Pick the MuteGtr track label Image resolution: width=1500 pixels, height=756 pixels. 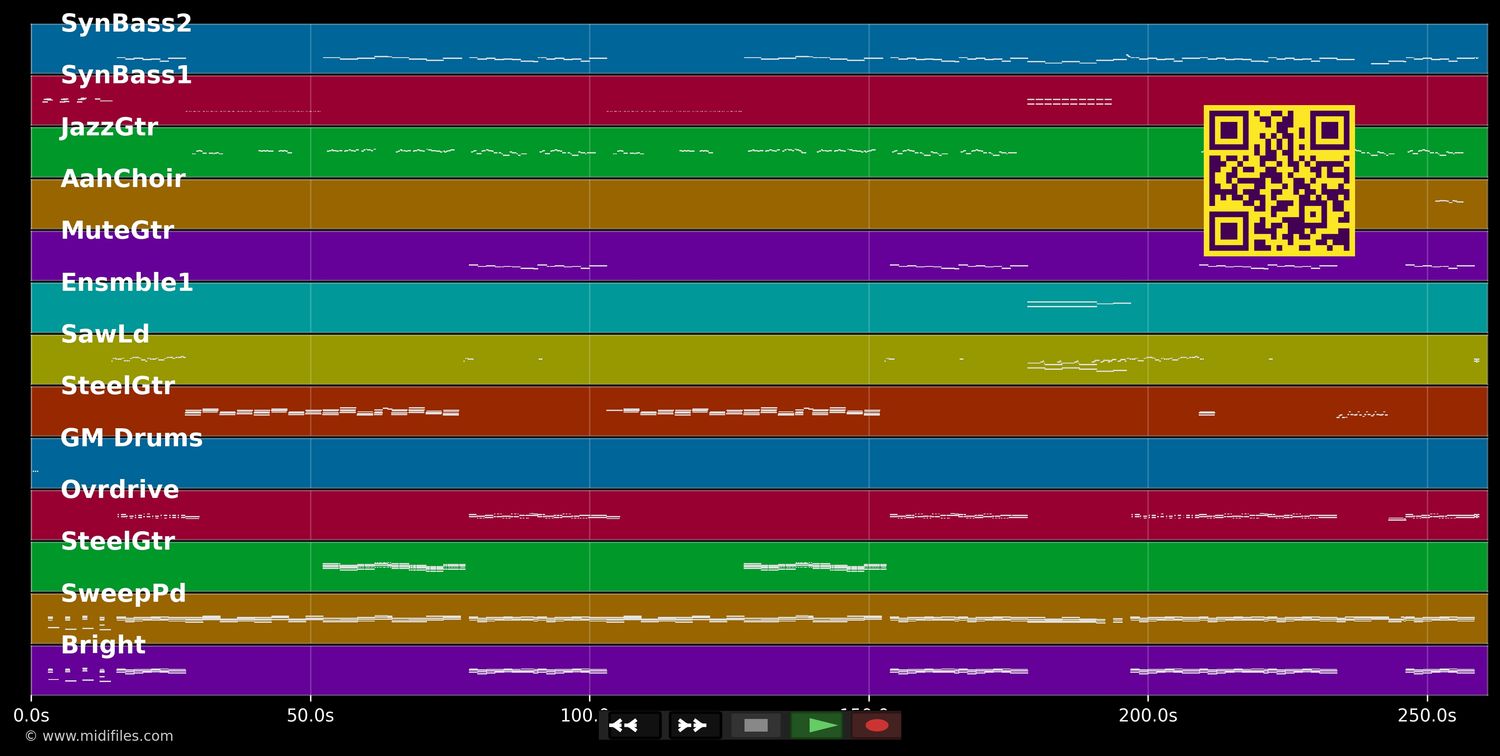click(117, 231)
